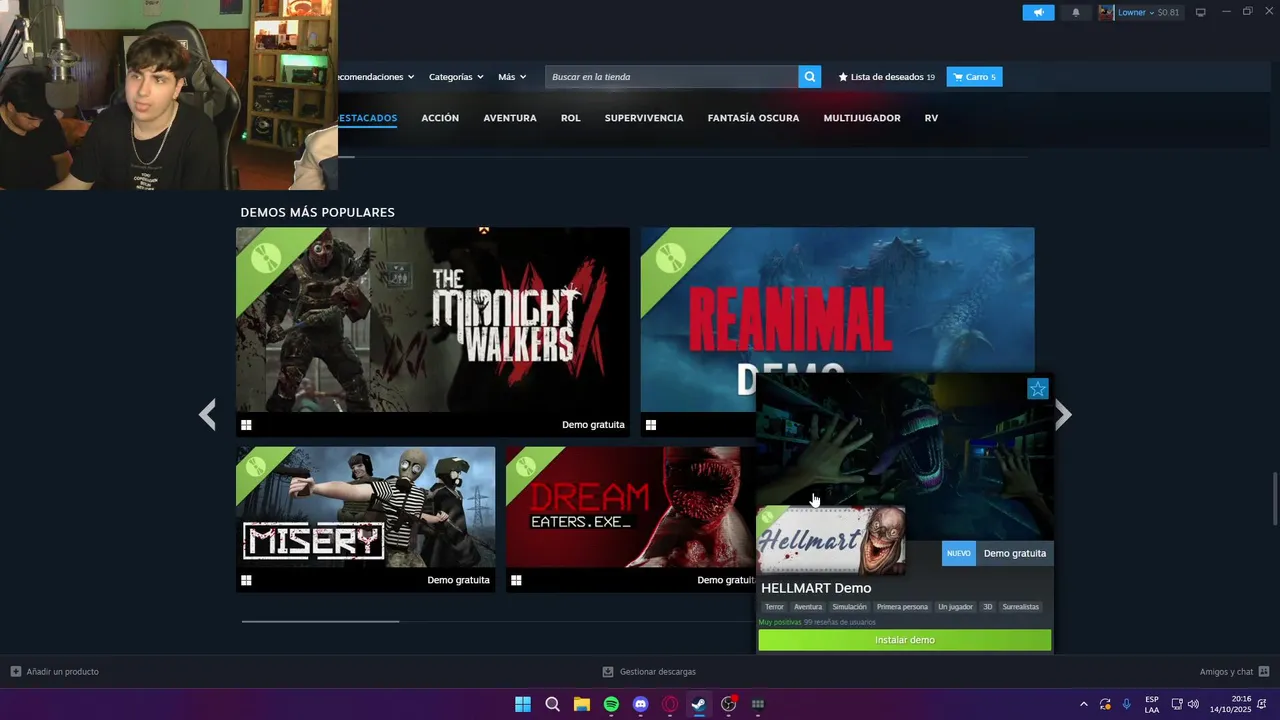Select the Multijugador tab
Image resolution: width=1280 pixels, height=720 pixels.
pyautogui.click(x=862, y=118)
